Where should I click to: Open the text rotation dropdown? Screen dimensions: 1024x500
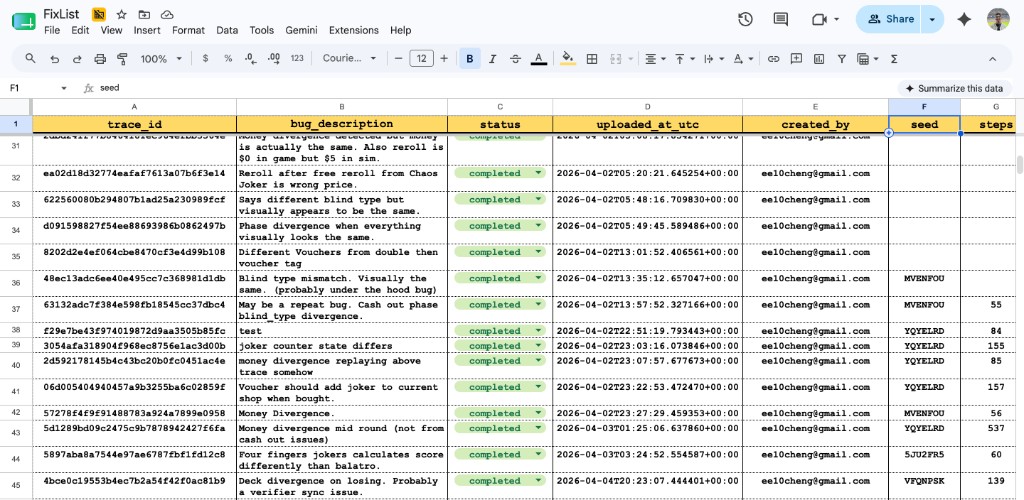[x=743, y=59]
